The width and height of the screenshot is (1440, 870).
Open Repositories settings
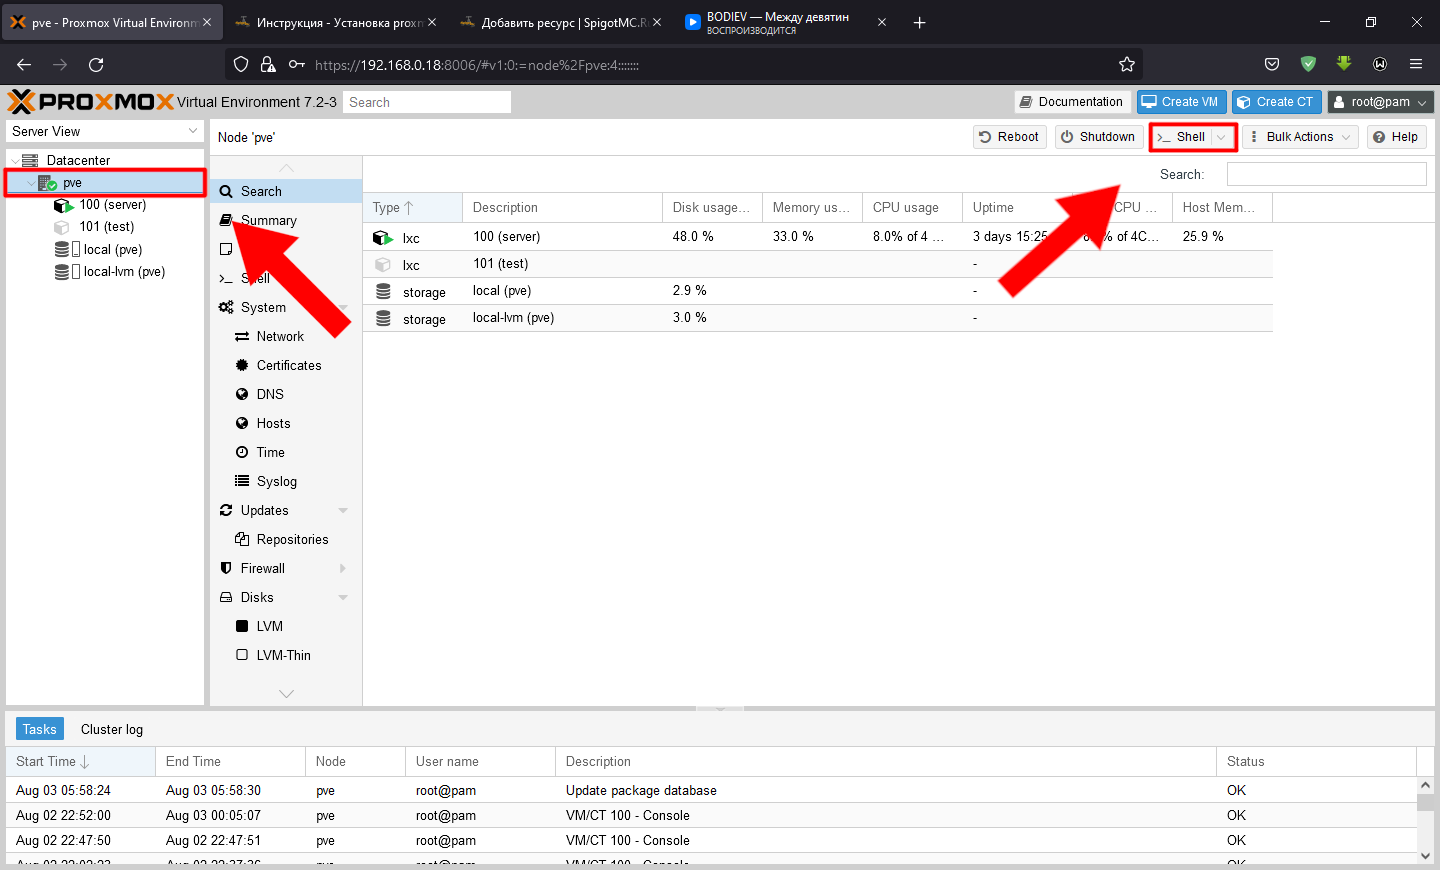(x=286, y=539)
